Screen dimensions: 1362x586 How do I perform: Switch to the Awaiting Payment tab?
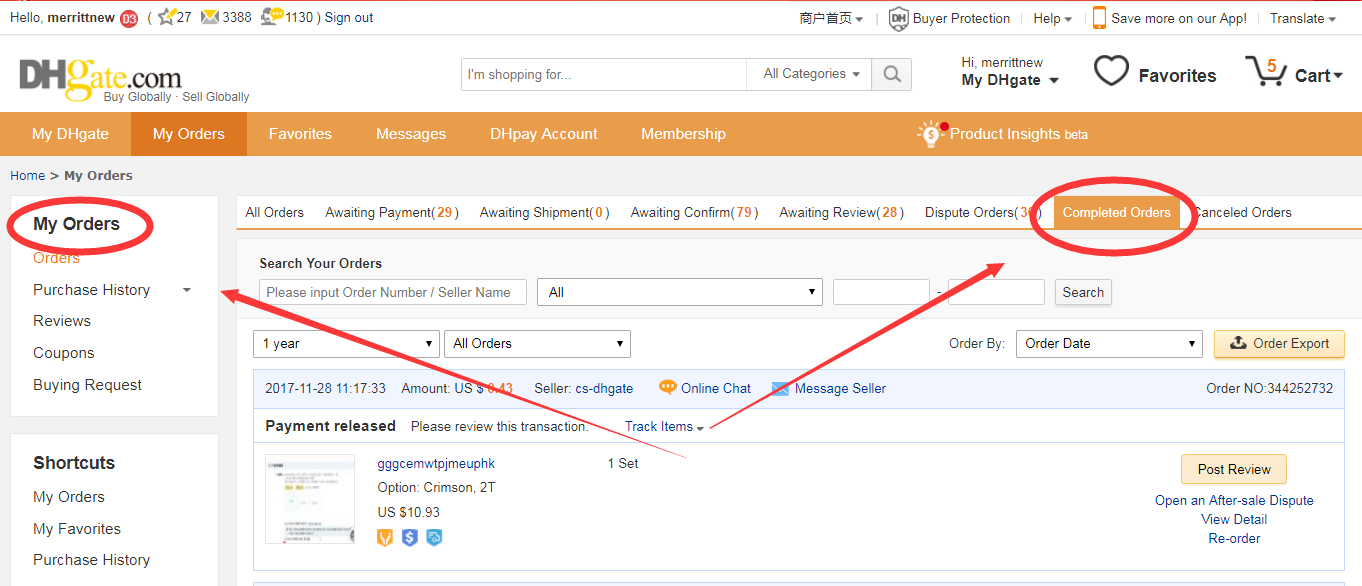(x=392, y=212)
